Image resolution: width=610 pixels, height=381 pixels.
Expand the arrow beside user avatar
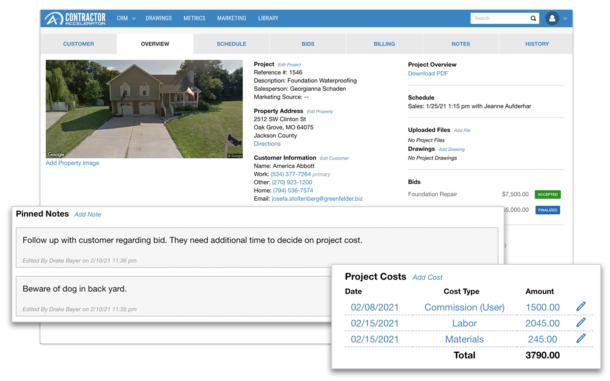tap(565, 18)
